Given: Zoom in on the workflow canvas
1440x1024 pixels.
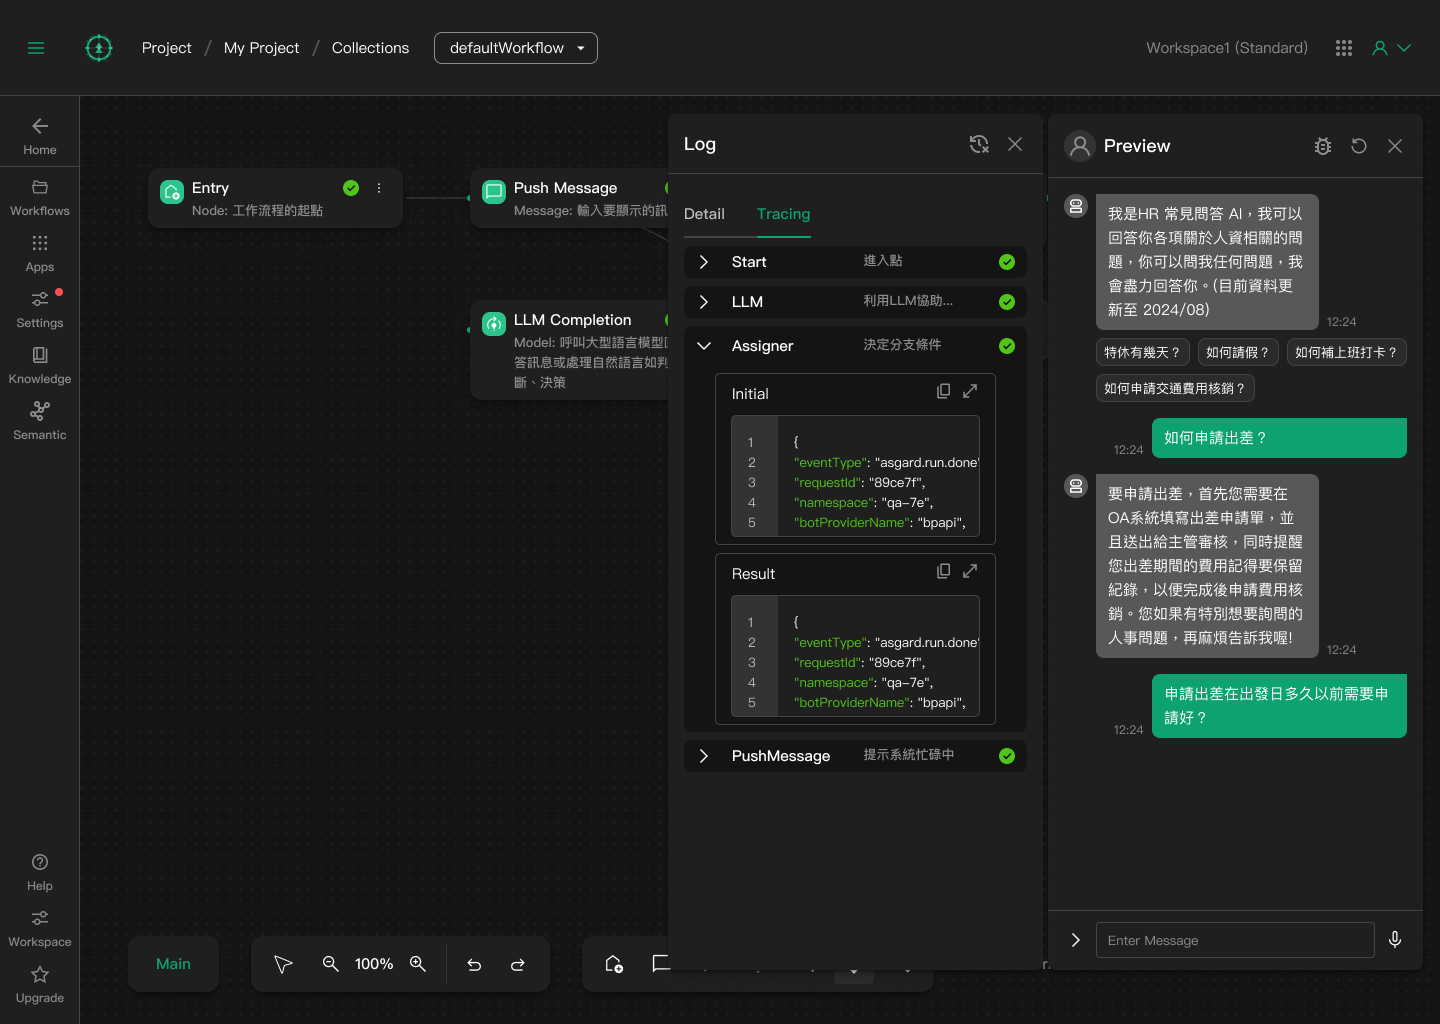Looking at the screenshot, I should [x=418, y=964].
